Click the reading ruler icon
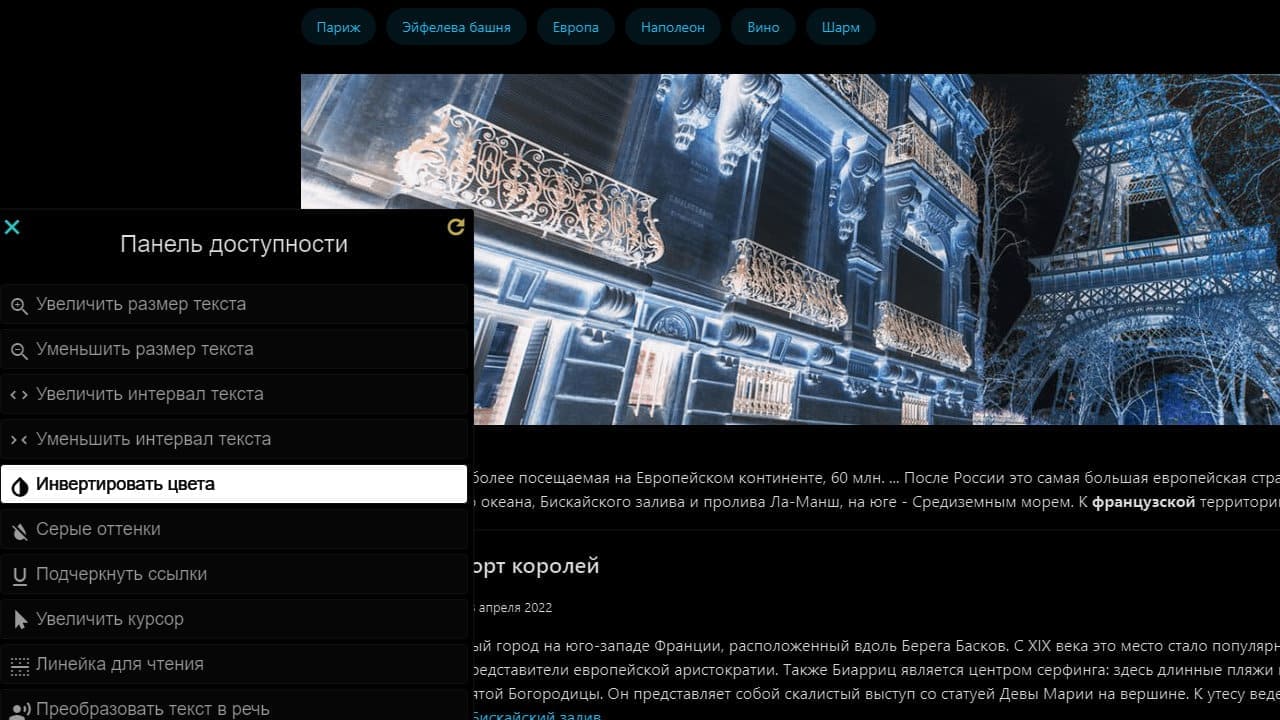The height and width of the screenshot is (720, 1280). (19, 665)
